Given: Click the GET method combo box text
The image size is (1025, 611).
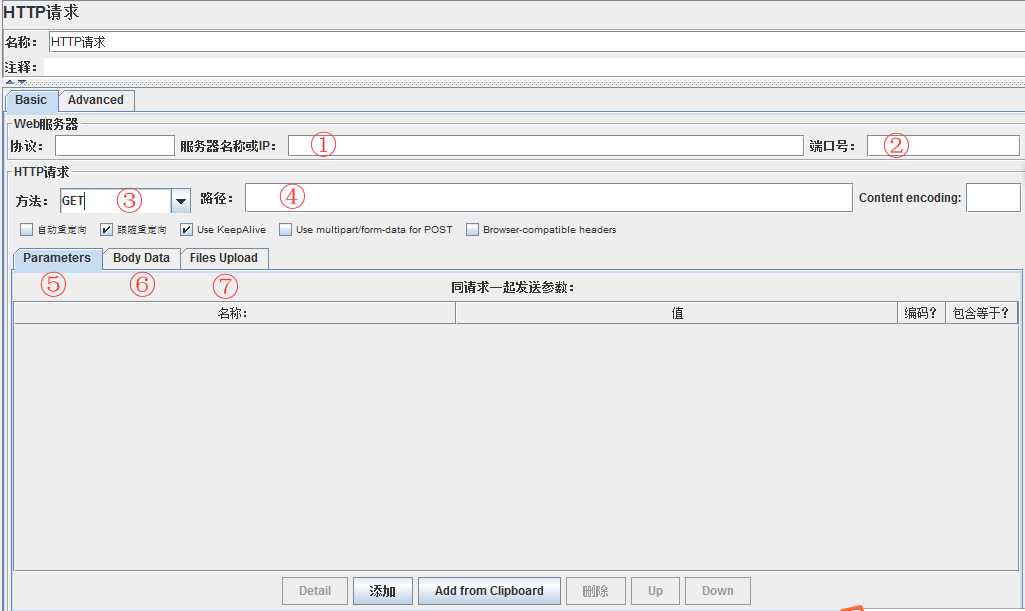Looking at the screenshot, I should (x=116, y=201).
